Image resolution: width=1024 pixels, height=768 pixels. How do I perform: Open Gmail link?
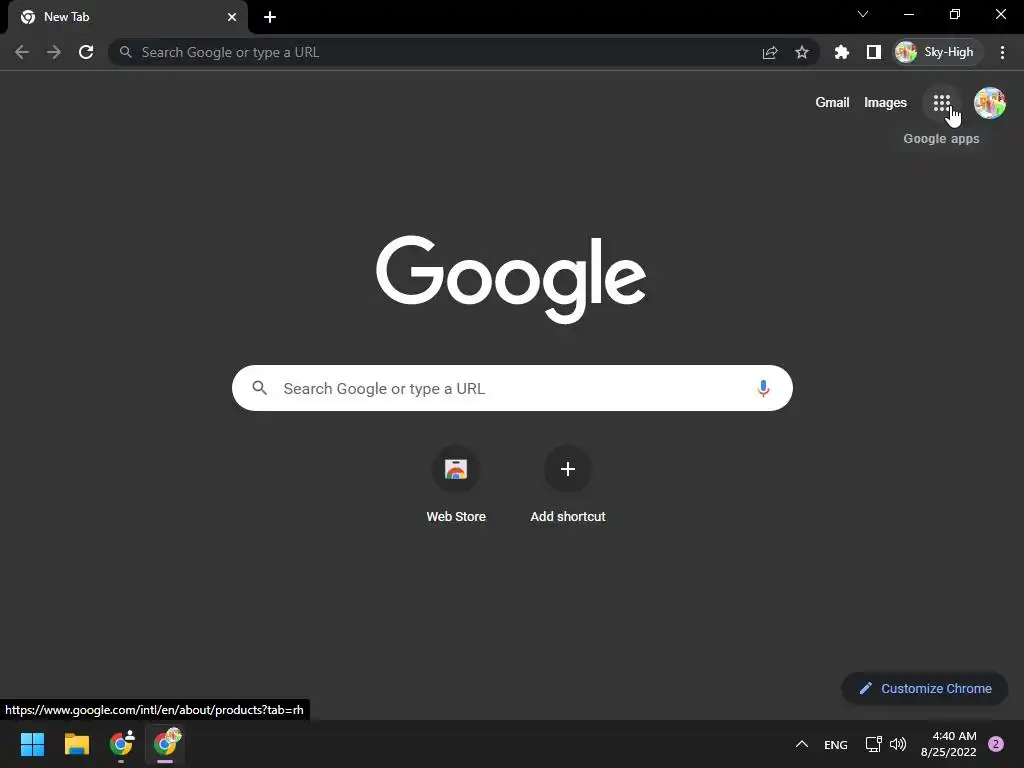pos(832,103)
